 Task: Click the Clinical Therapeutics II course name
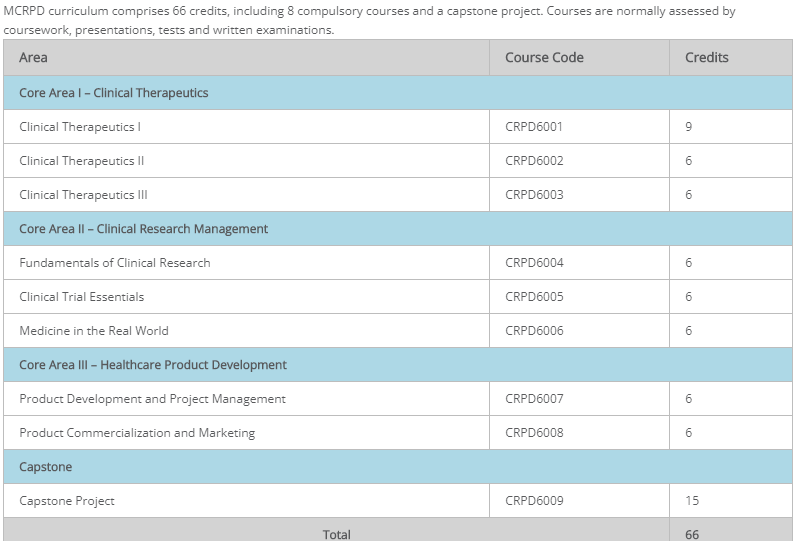[82, 161]
